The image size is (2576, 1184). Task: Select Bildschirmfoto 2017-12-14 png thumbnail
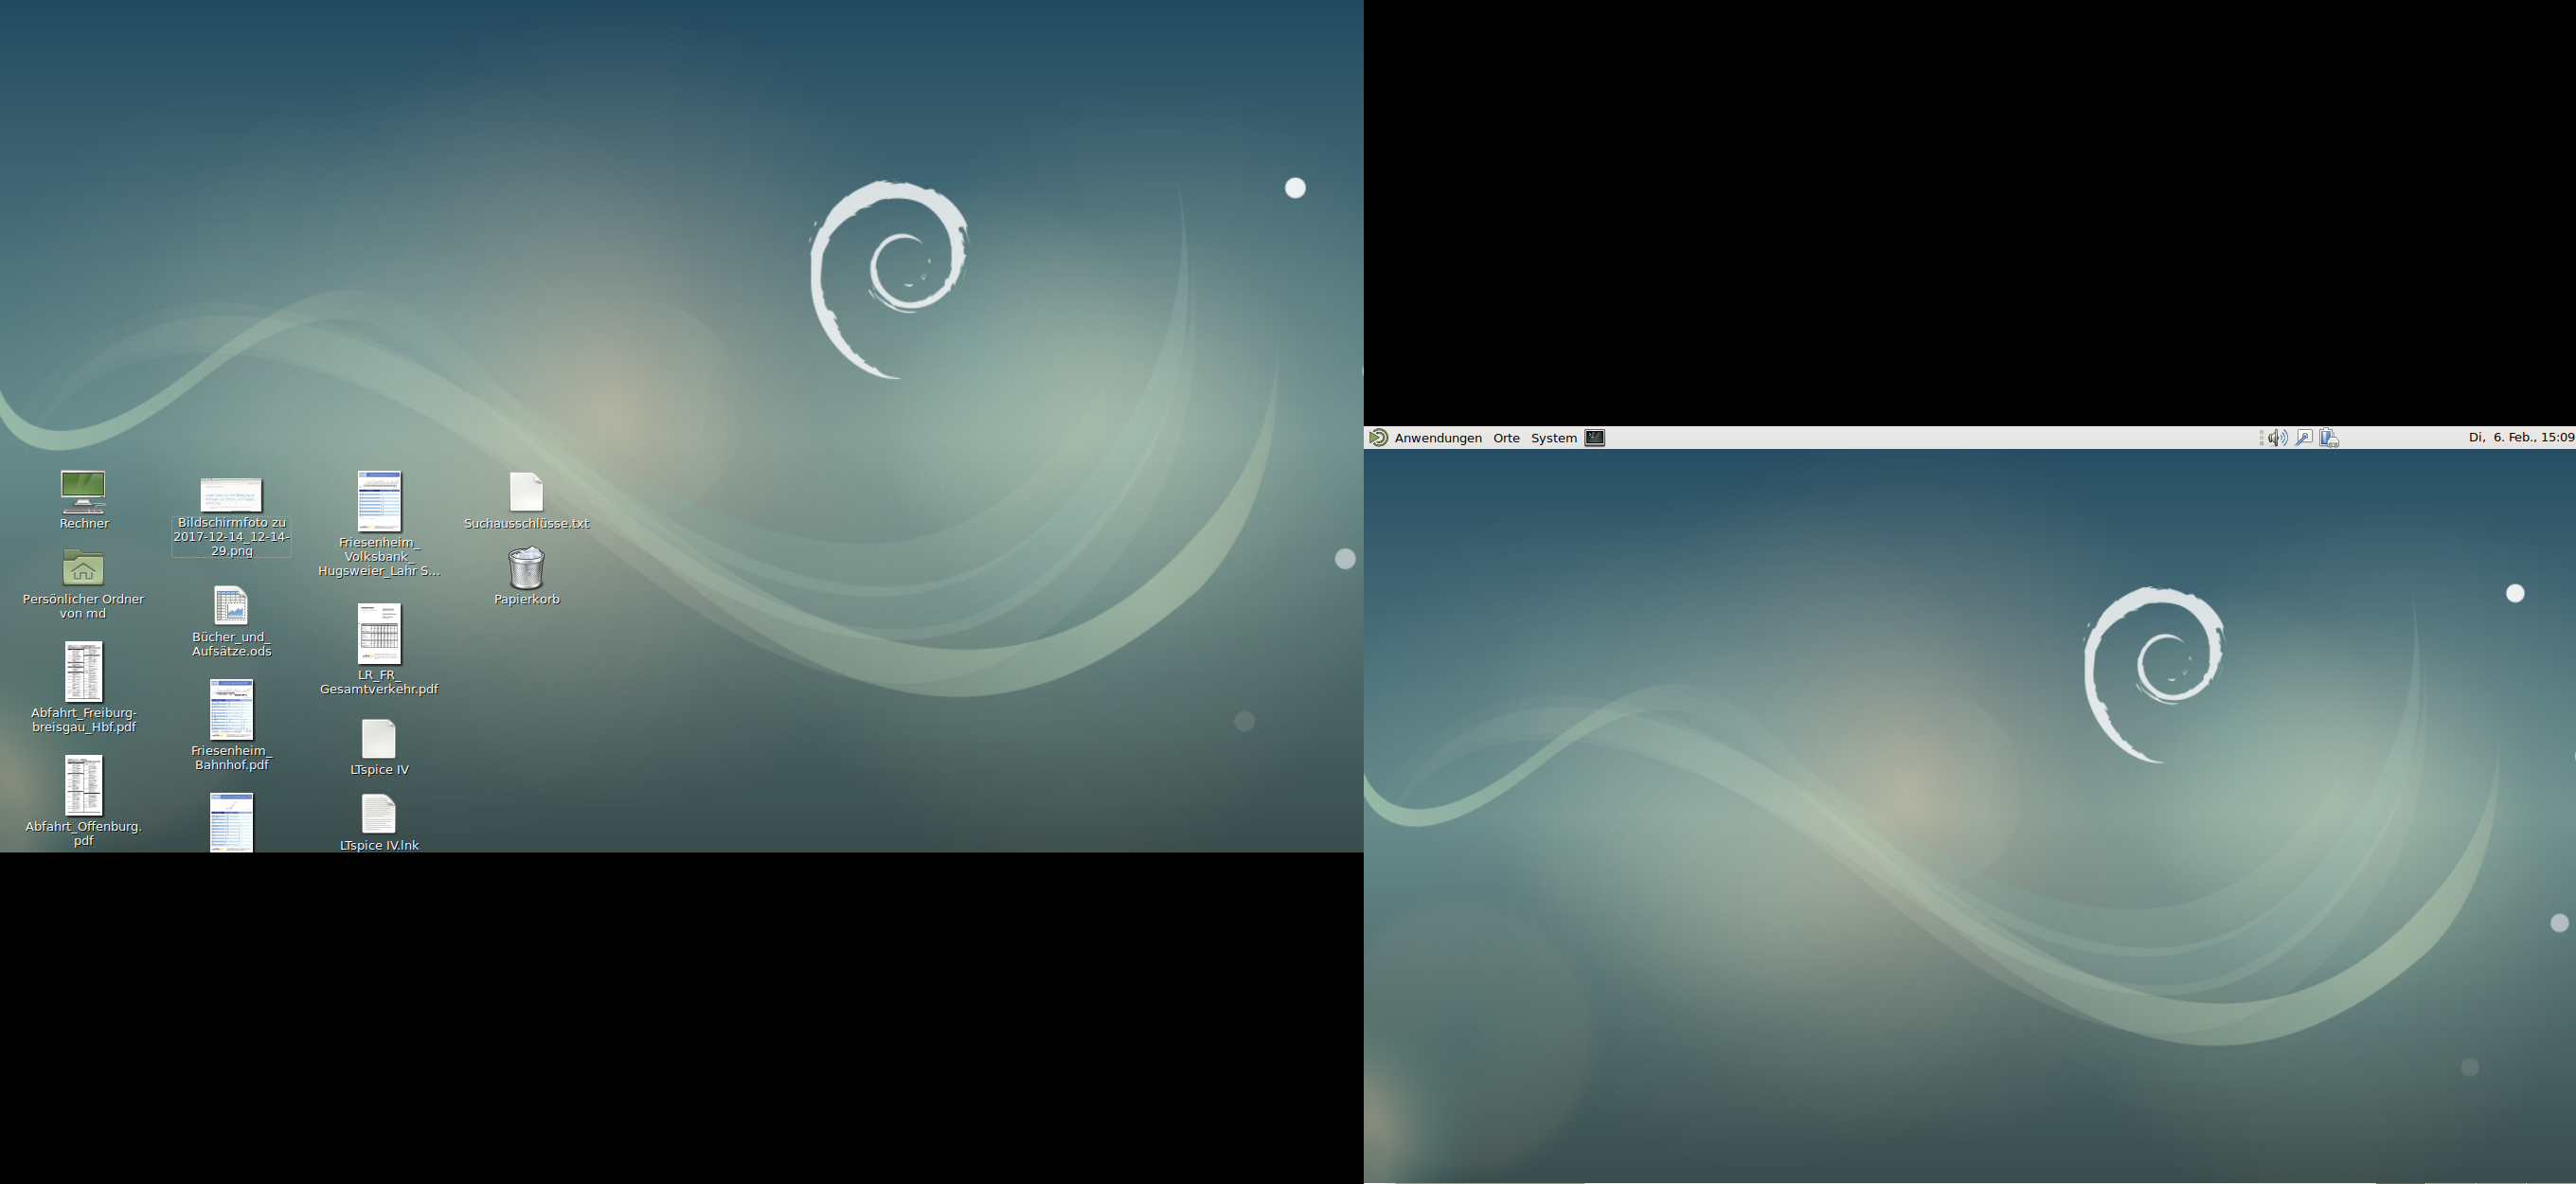[x=231, y=495]
